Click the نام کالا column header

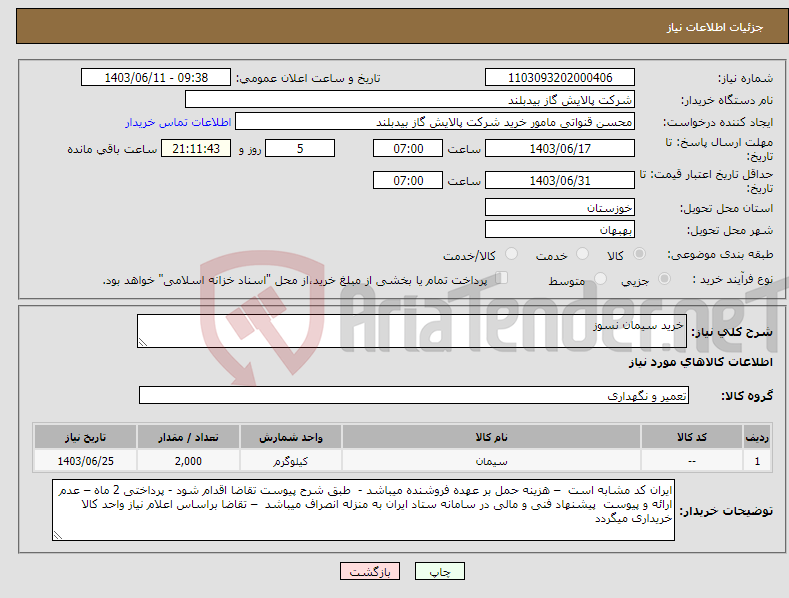491,437
